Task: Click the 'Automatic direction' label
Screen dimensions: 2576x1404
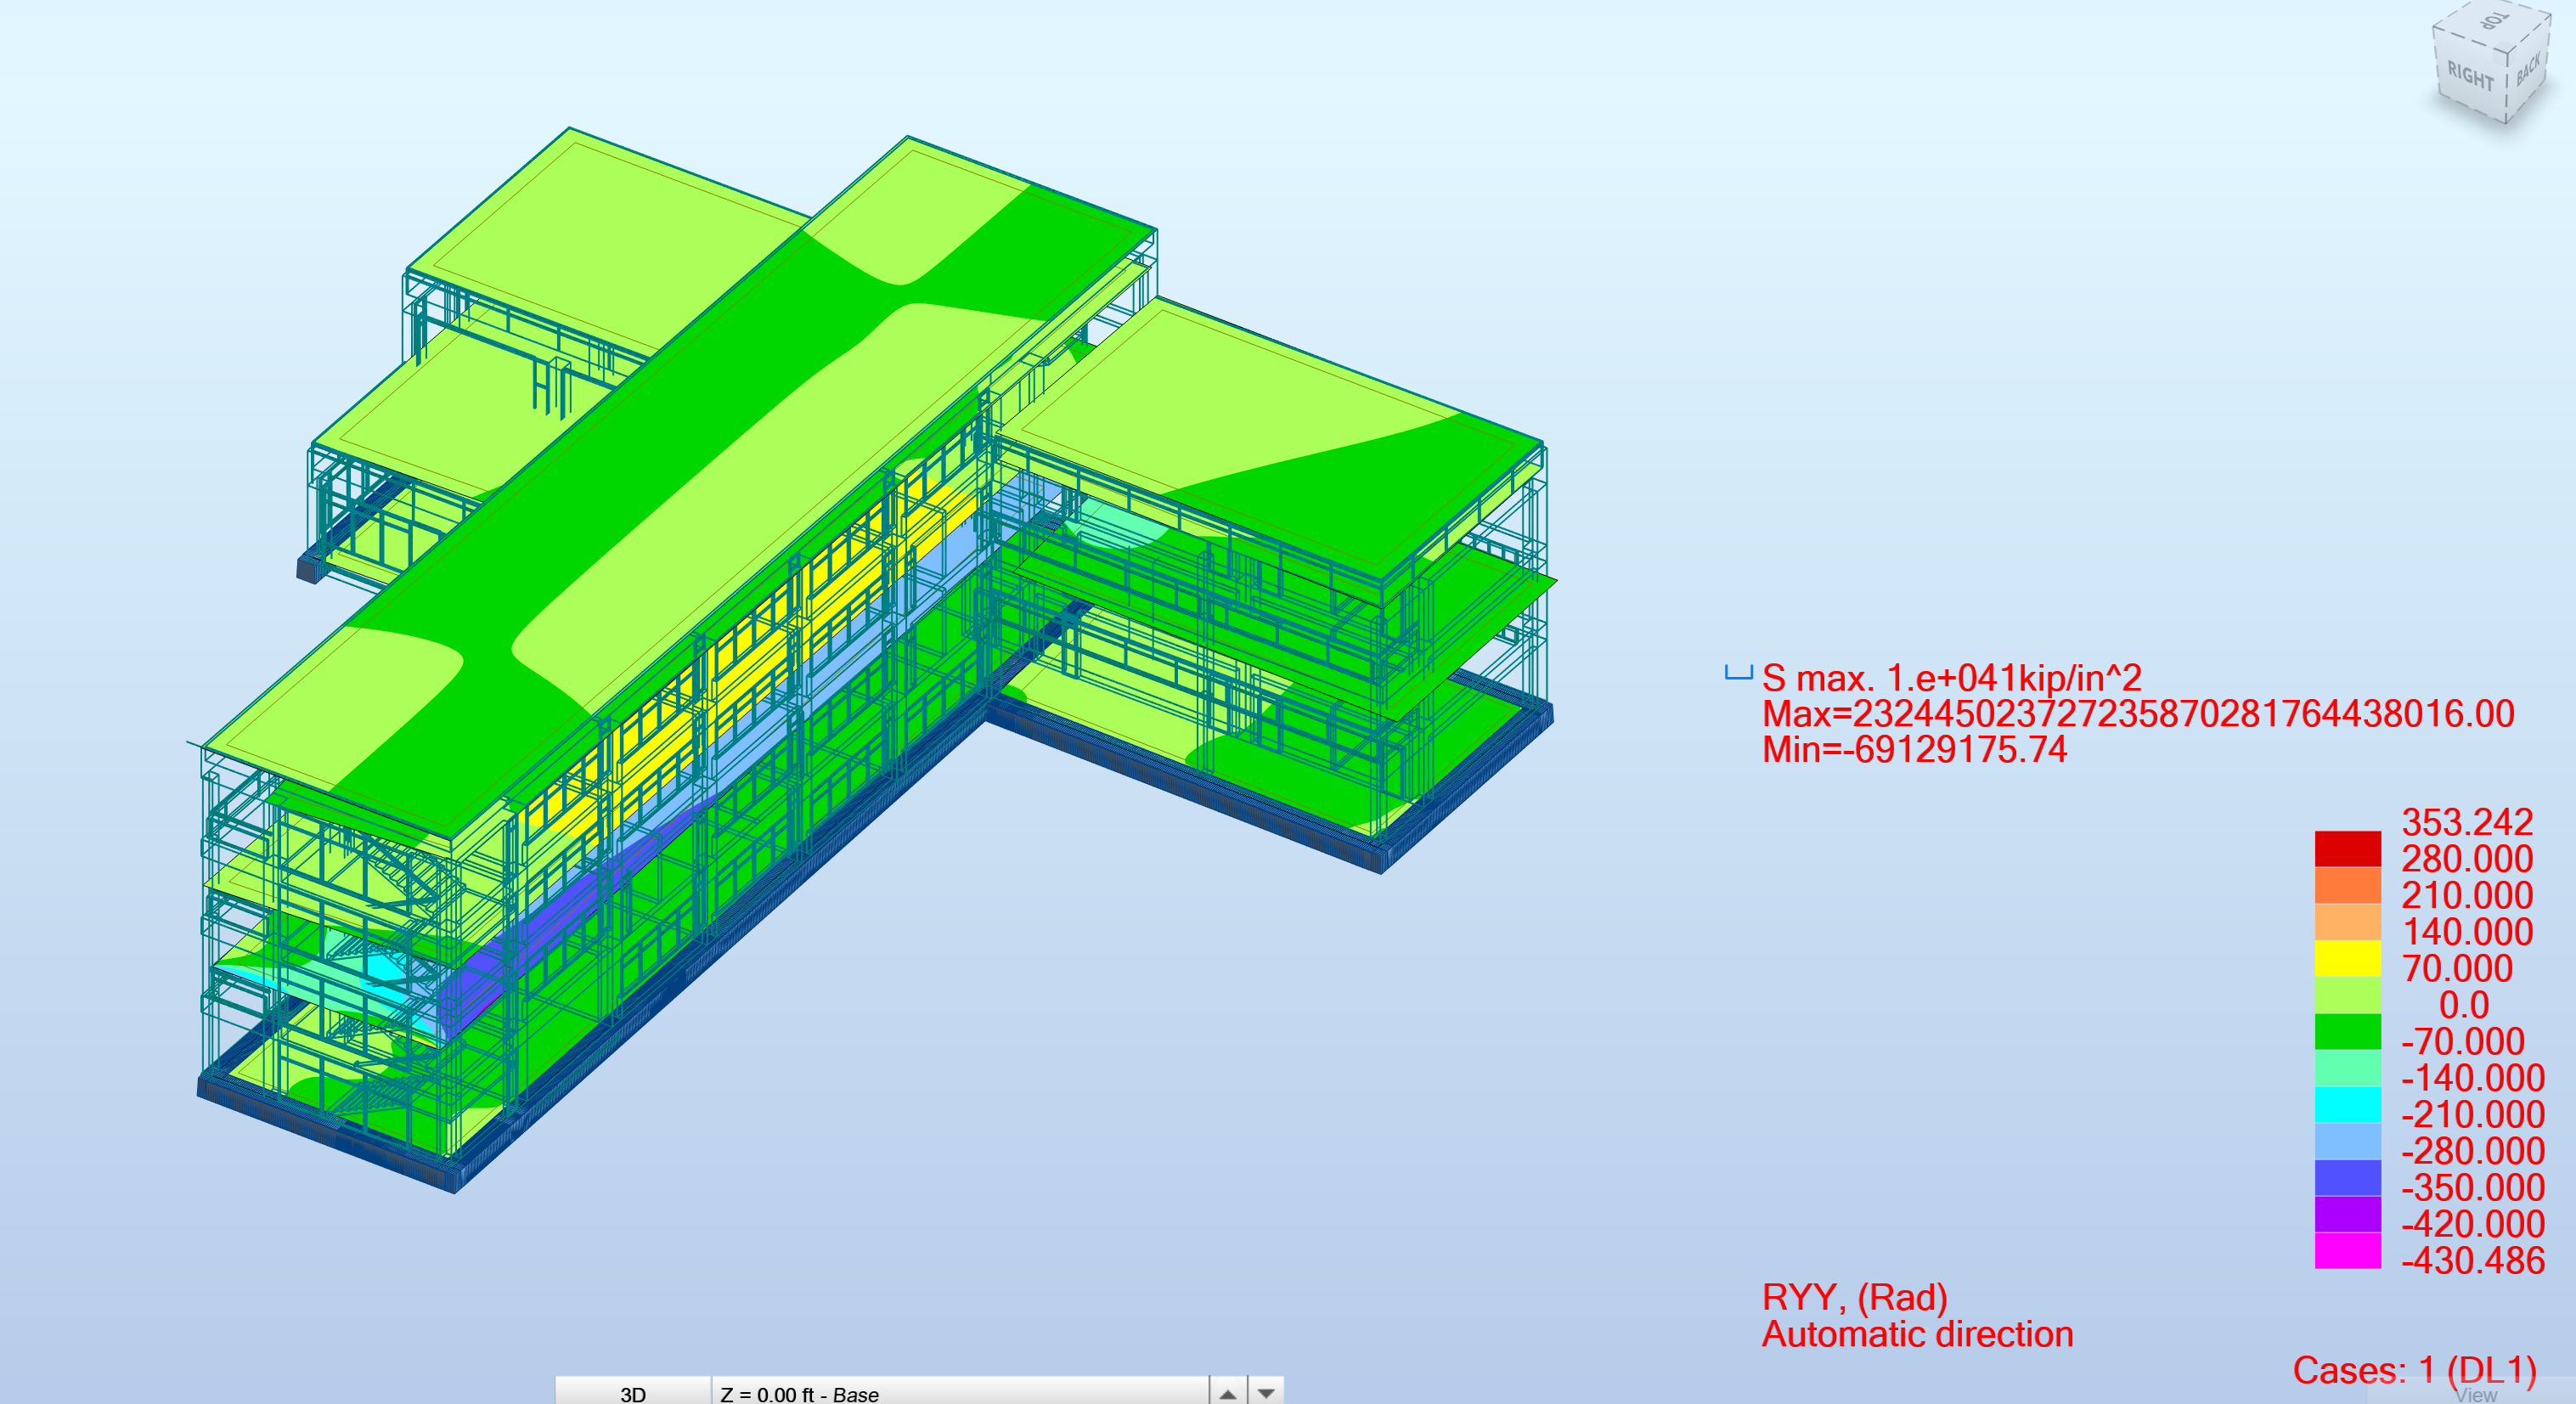Action: point(1917,1334)
